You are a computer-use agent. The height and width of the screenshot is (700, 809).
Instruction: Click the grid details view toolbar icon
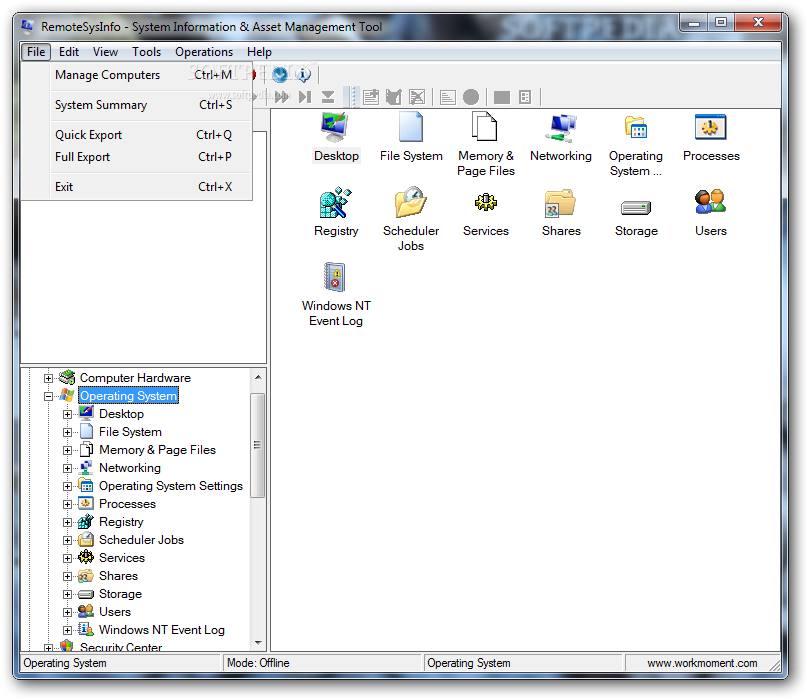(525, 97)
